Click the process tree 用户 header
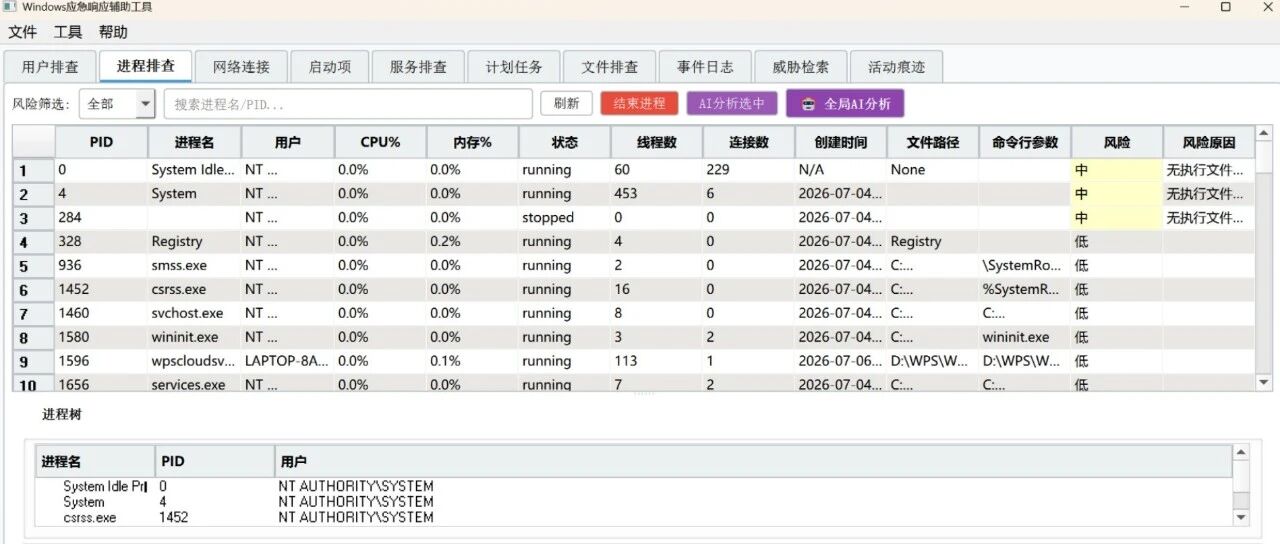The height and width of the screenshot is (544, 1280). (753, 461)
